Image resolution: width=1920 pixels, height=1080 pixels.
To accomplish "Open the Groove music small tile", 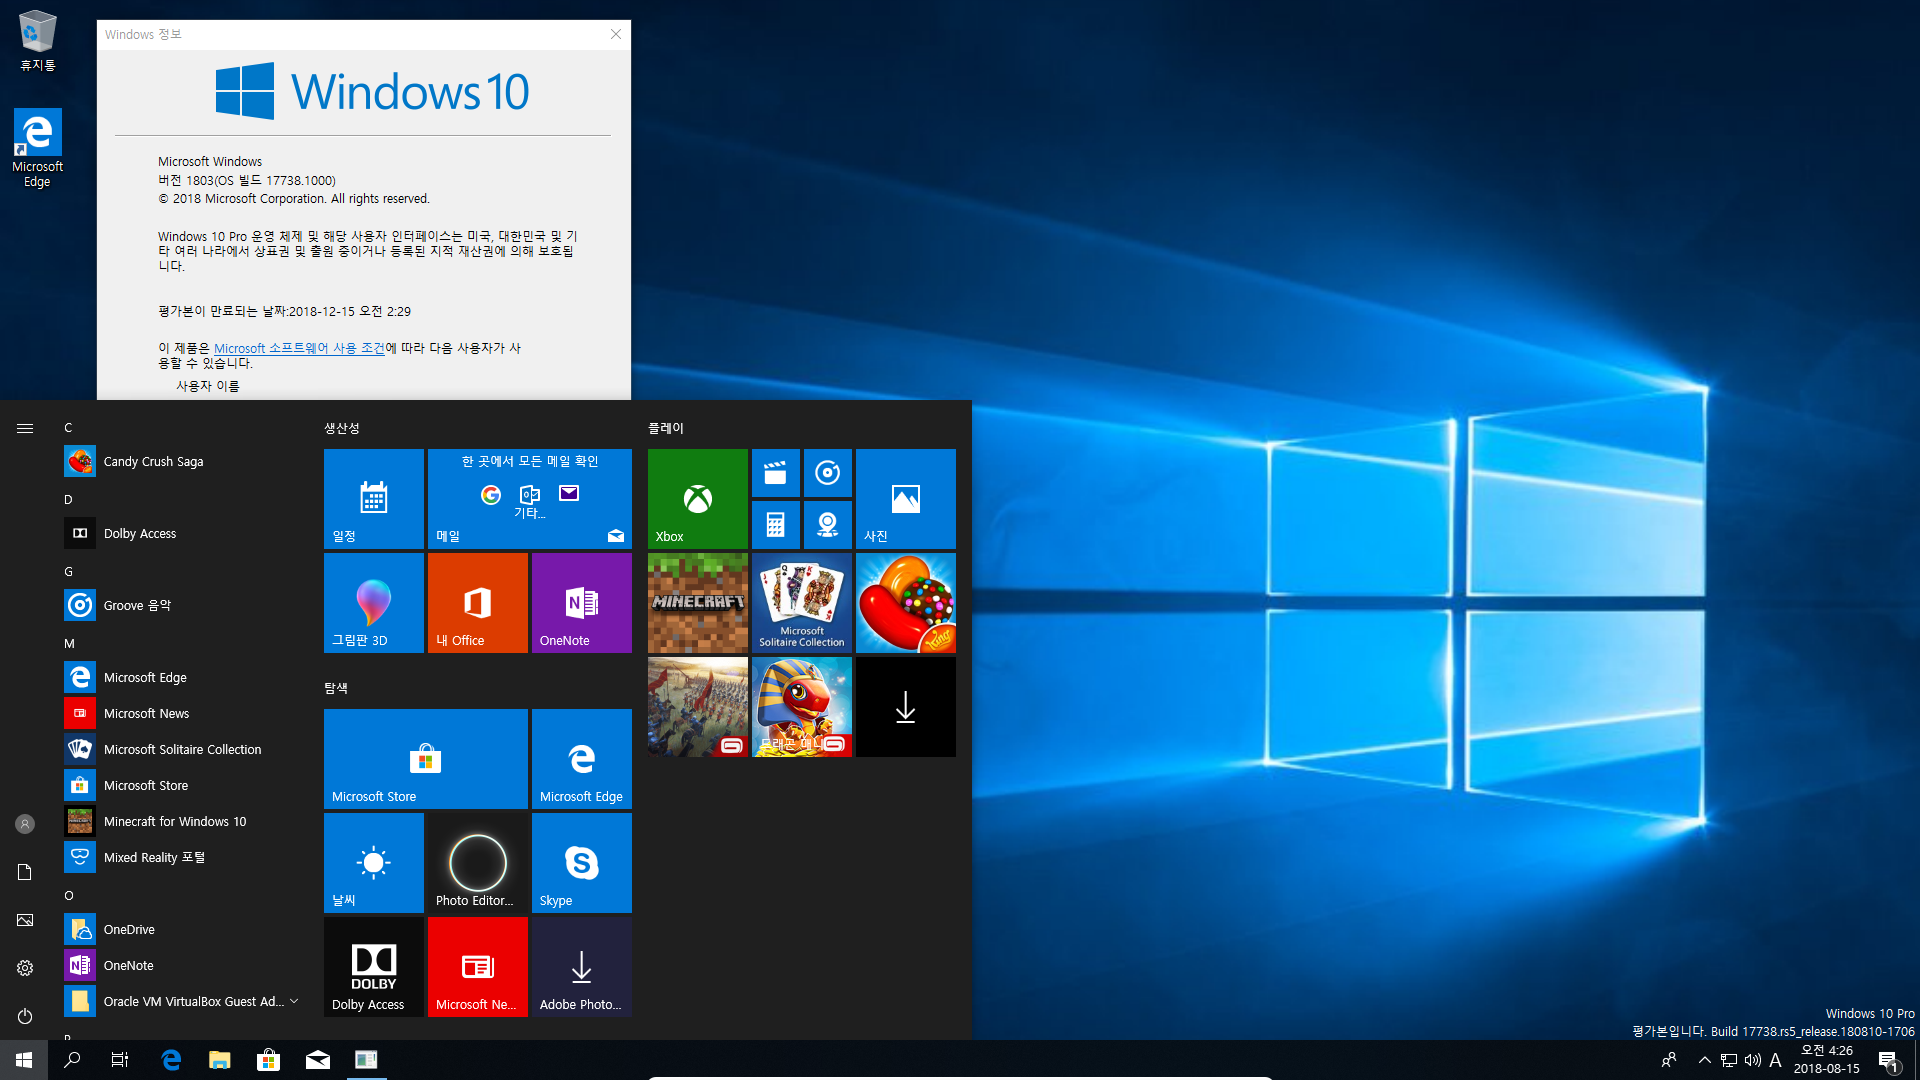I will 827,472.
